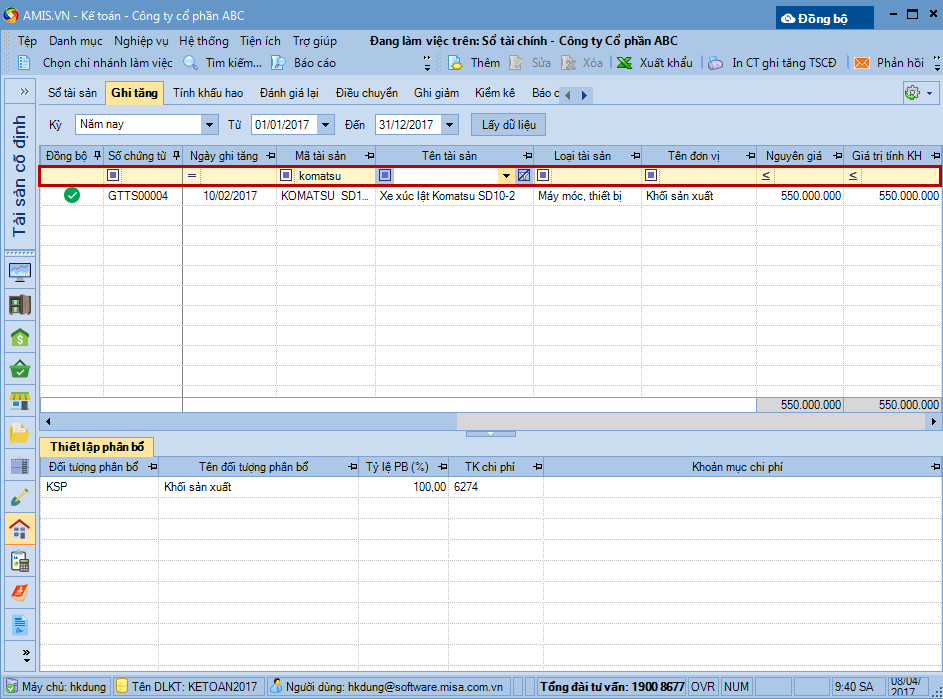Open the green dollar house sidebar icon
943x699 pixels.
click(x=19, y=338)
